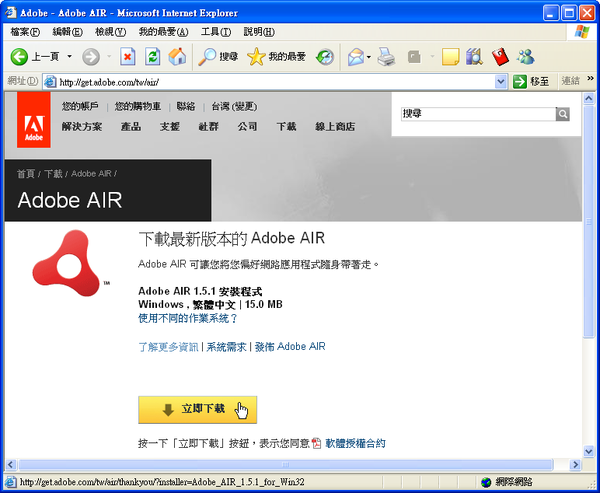Click the red book toolbar icon

click(500, 57)
